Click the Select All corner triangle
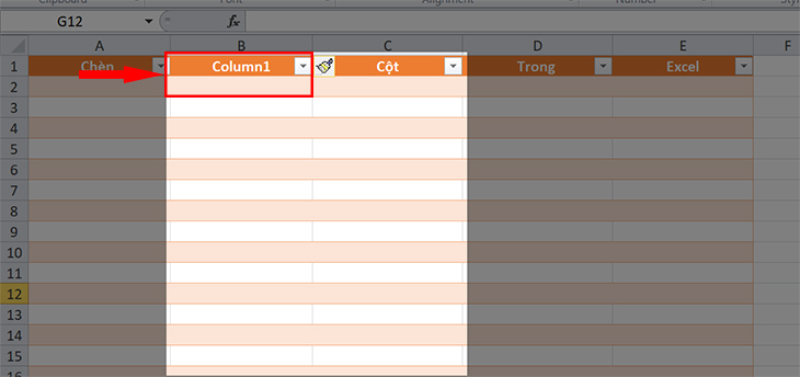800x377 pixels. click(18, 46)
